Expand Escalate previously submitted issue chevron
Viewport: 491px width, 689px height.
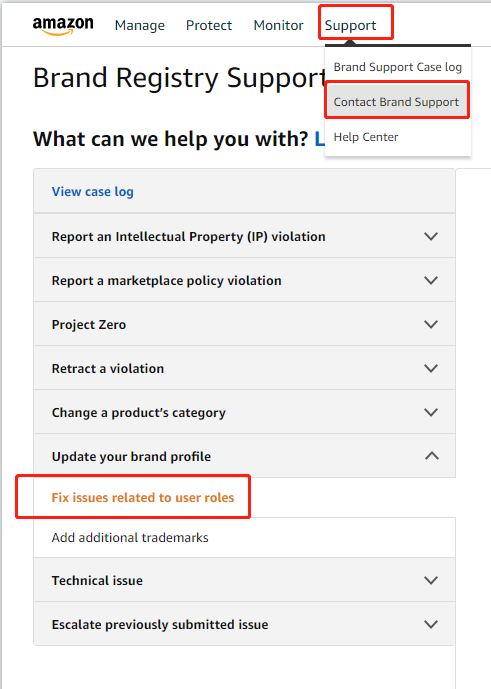(431, 624)
